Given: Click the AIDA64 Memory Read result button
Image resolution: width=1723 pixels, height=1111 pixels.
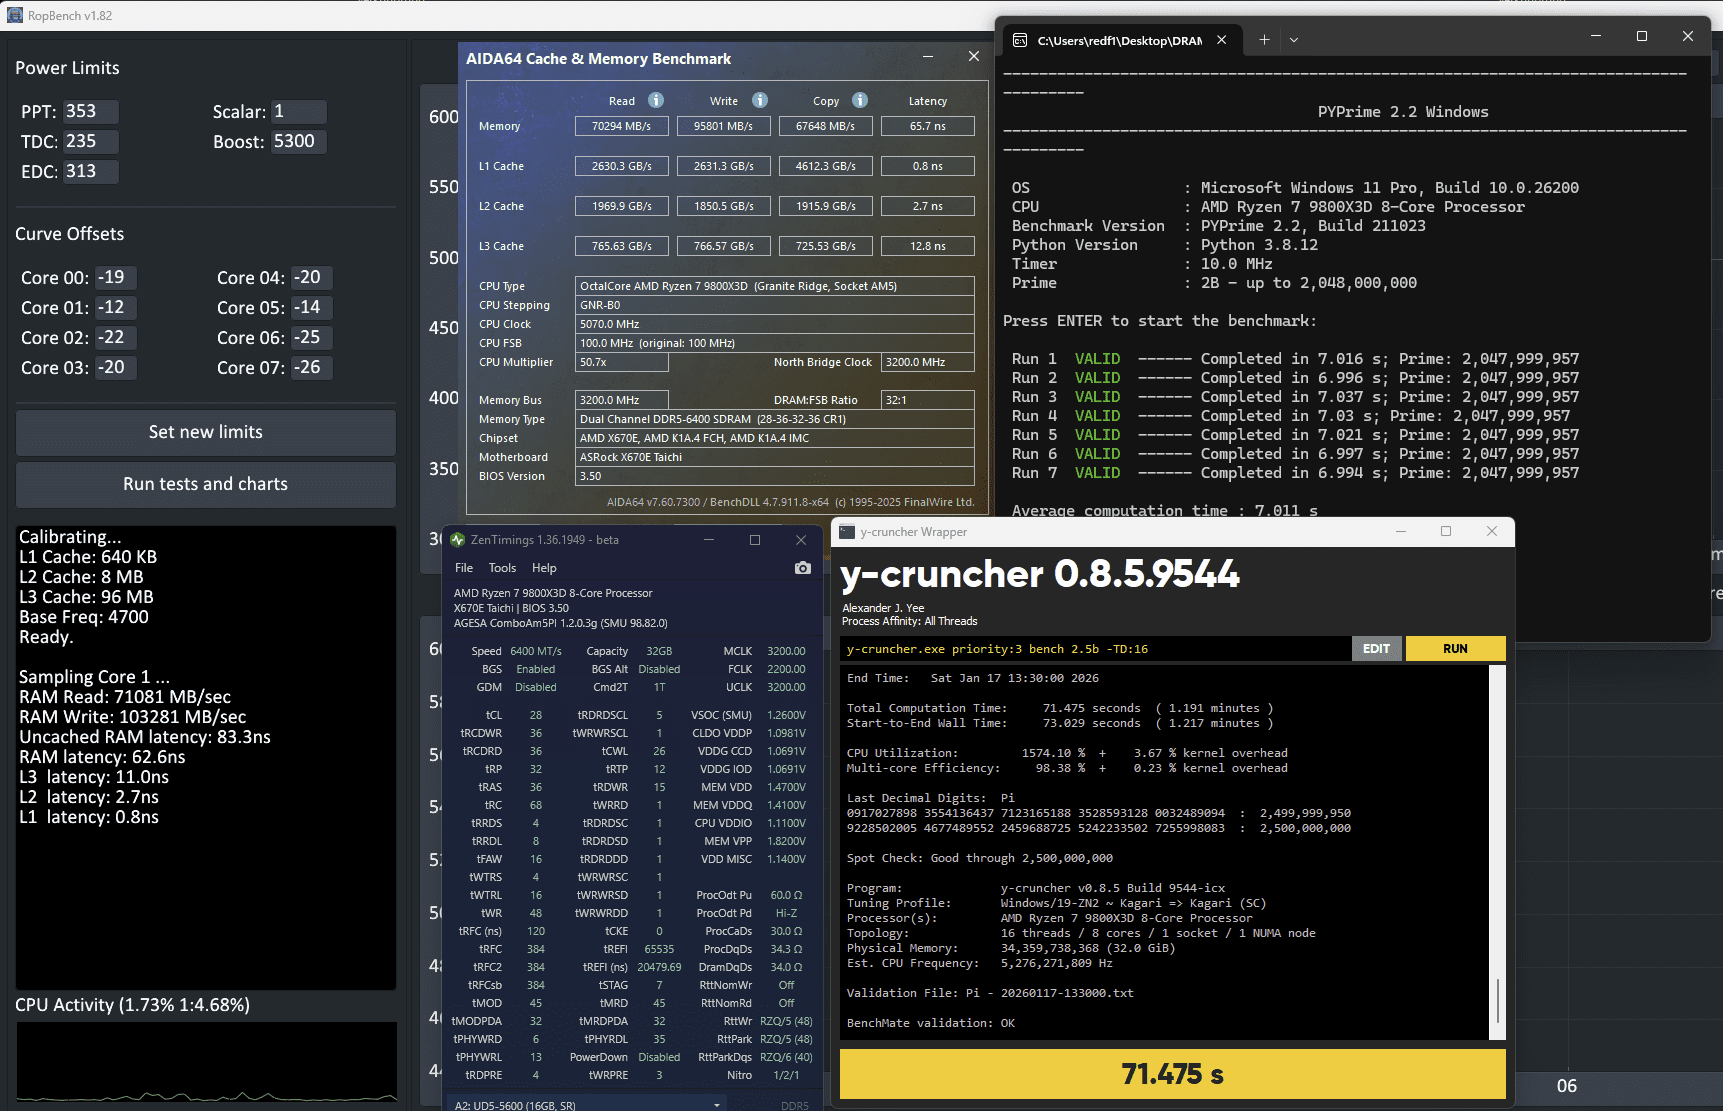Looking at the screenshot, I should pos(621,126).
